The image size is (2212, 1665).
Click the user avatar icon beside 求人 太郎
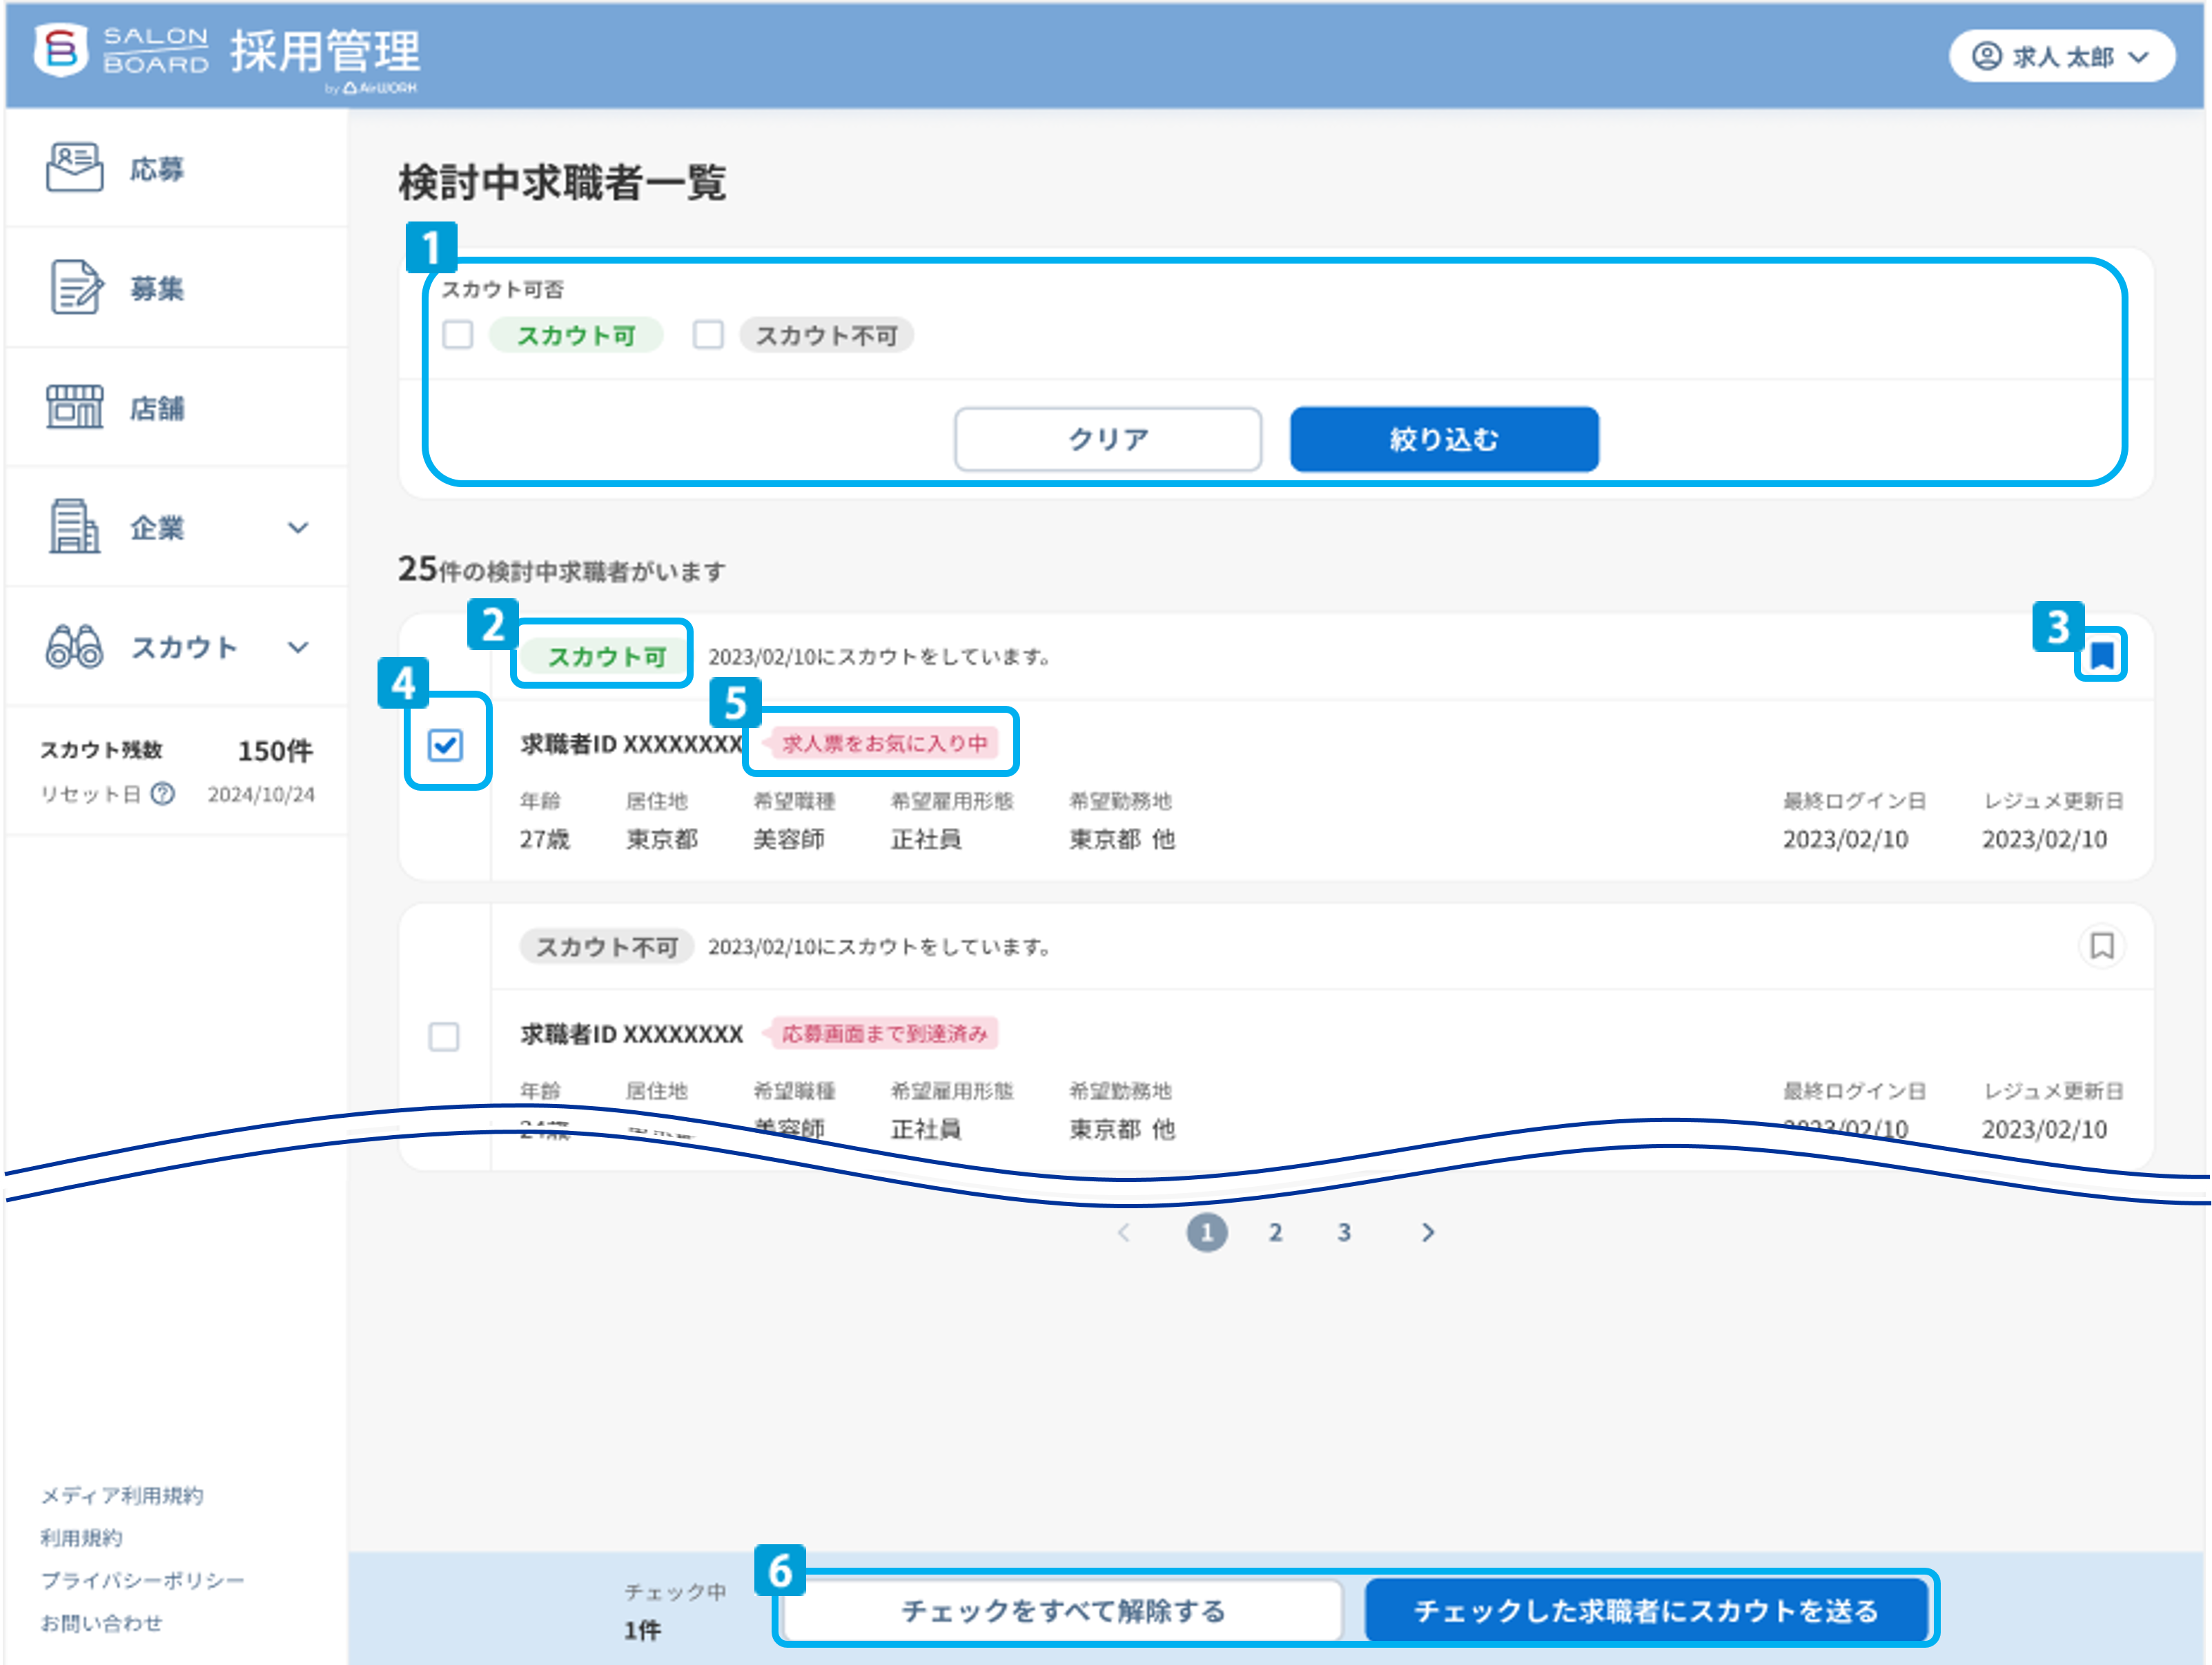tap(1986, 56)
